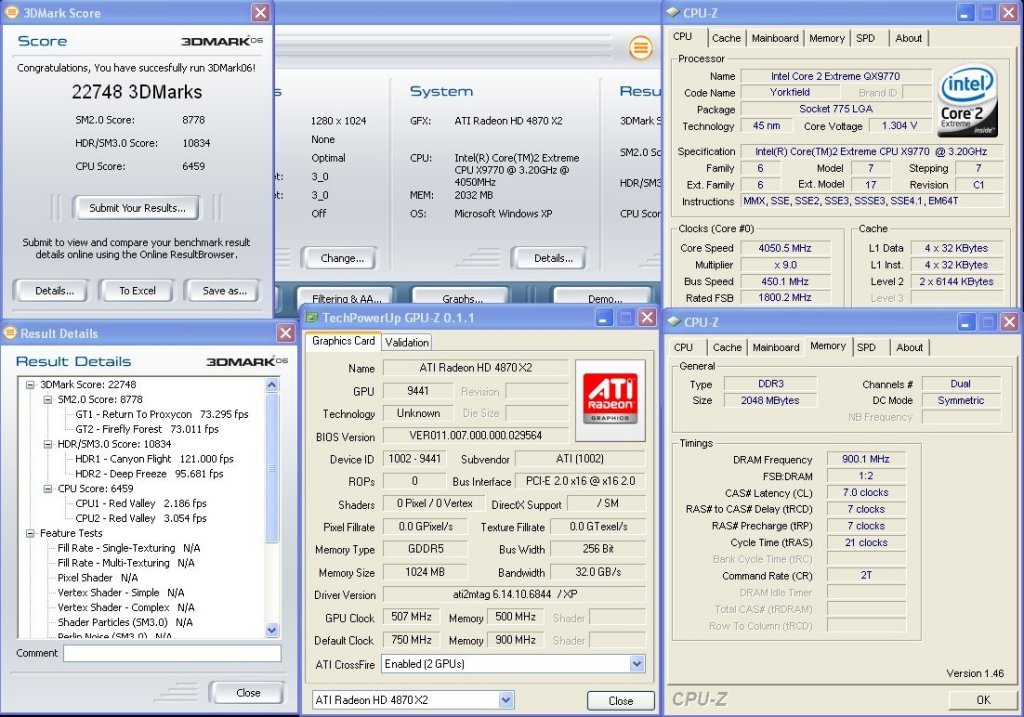Screen dimensions: 1024x717
Task: Collapse the 3DMark Score: 22748 tree node
Action: pyautogui.click(x=30, y=385)
